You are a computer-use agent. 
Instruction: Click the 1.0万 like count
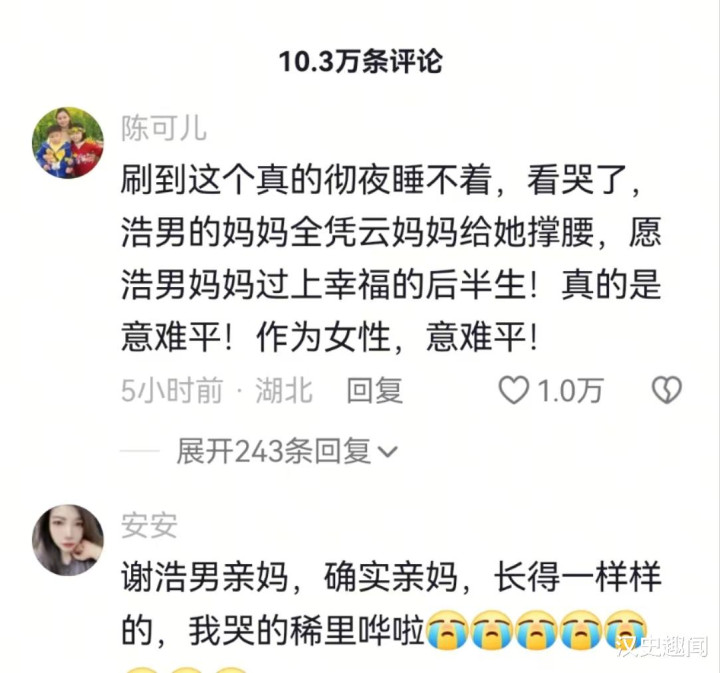point(569,391)
